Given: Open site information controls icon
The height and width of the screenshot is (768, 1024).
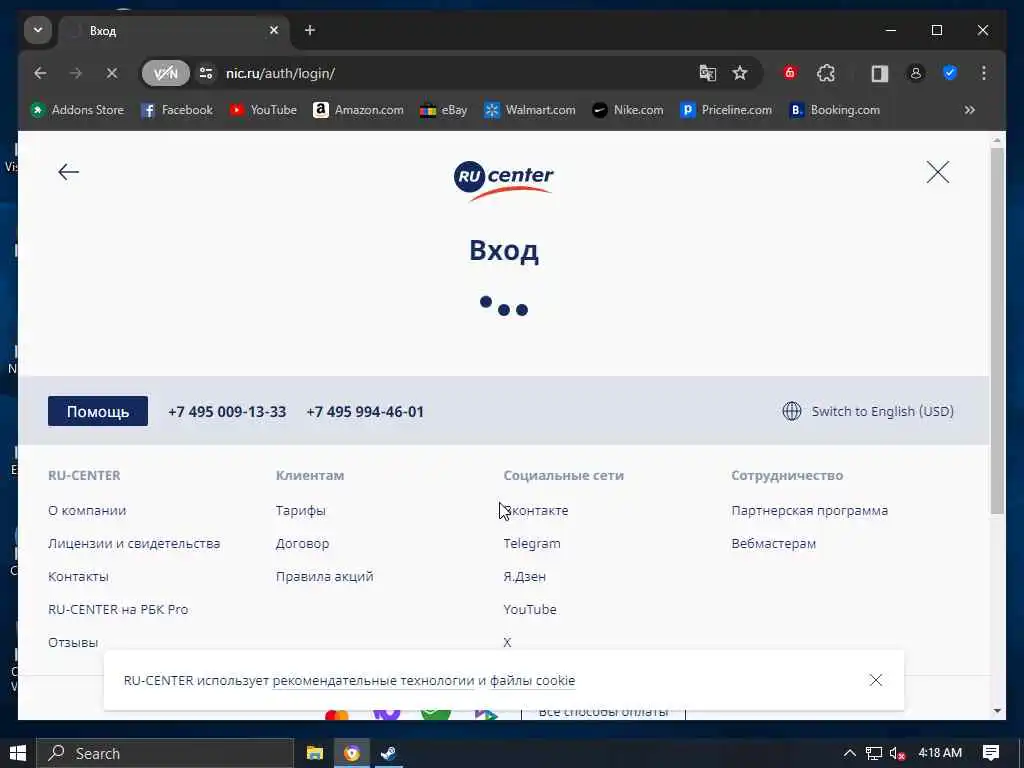Looking at the screenshot, I should [x=206, y=73].
